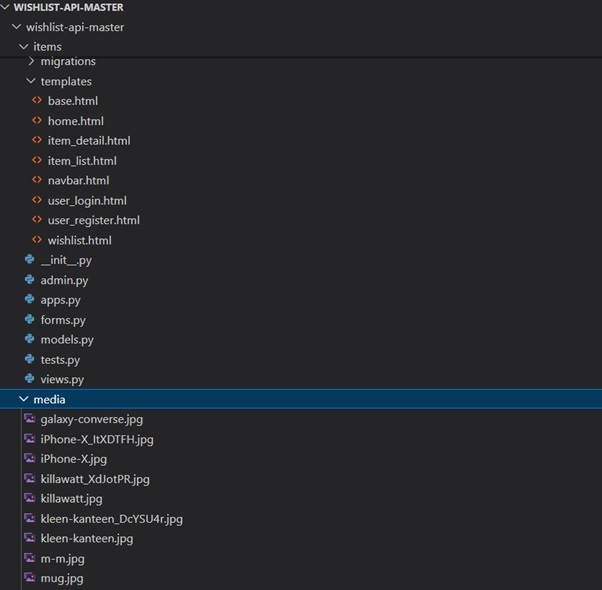Select iPhone-X_ItXDTFH.jpg image file
The height and width of the screenshot is (590, 602).
click(96, 439)
